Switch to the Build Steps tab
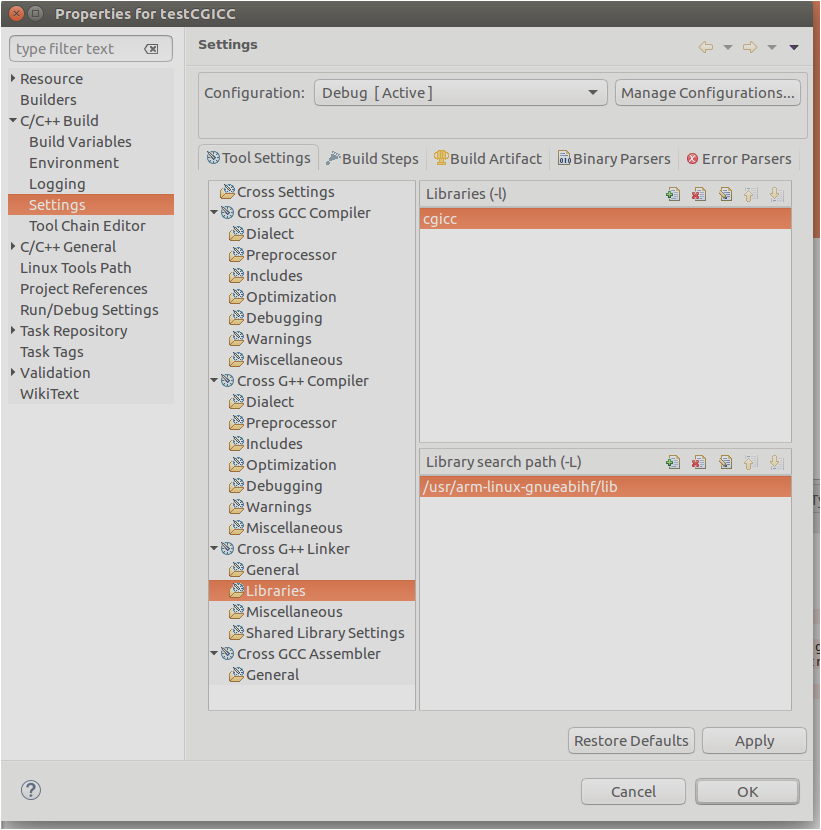821x830 pixels. (372, 158)
